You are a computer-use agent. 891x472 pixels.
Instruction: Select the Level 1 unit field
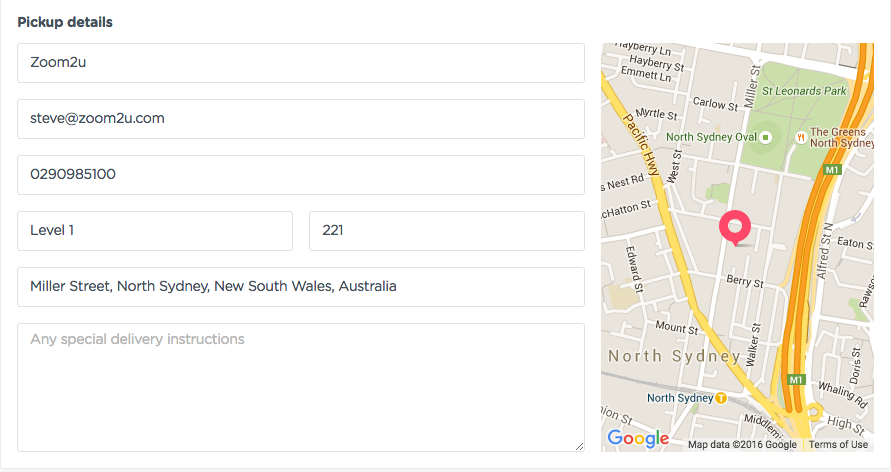tap(155, 231)
